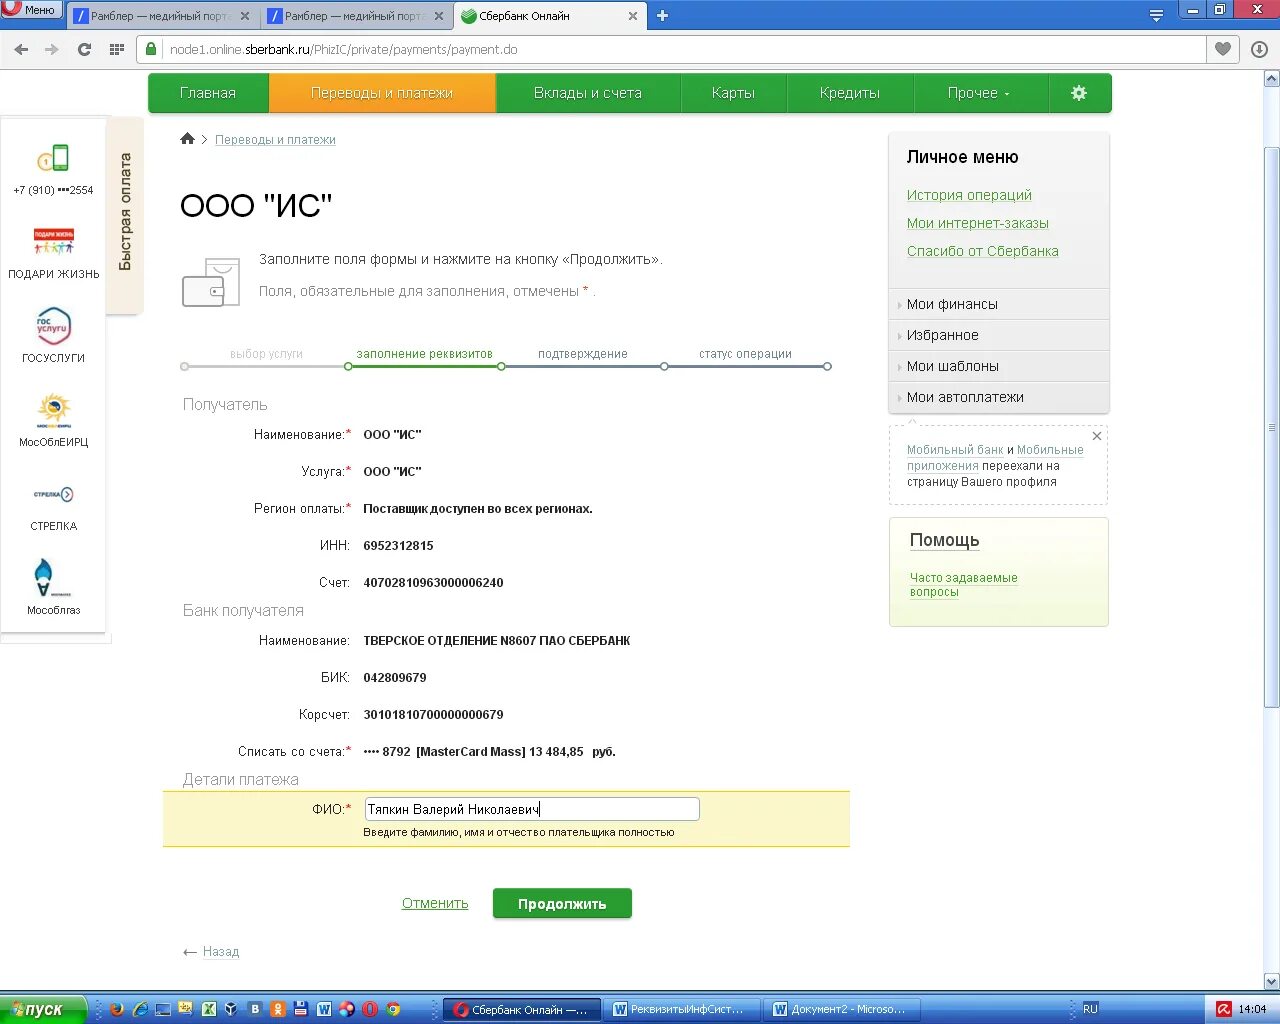
Task: Switch to РеквизитыИнфСист Word taskbar window
Action: coord(682,1009)
